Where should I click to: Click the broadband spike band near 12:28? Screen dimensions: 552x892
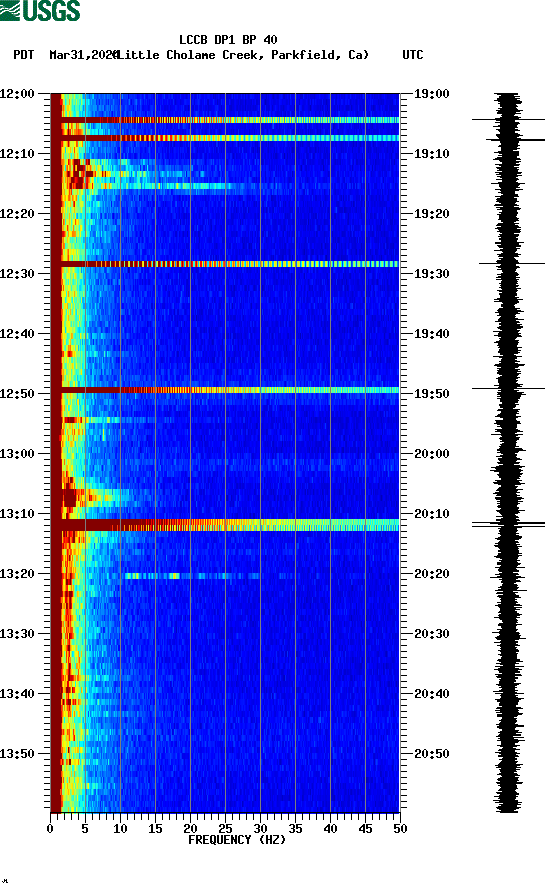225,264
